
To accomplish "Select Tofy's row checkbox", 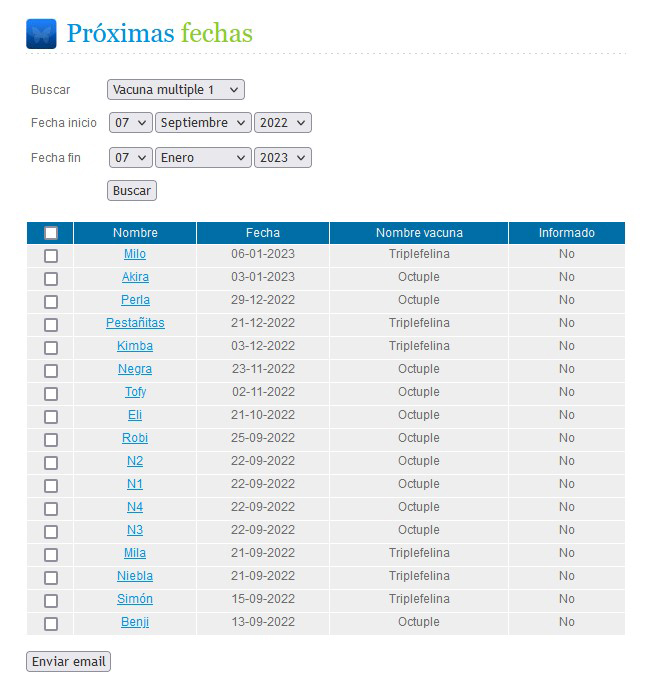I will click(x=51, y=394).
